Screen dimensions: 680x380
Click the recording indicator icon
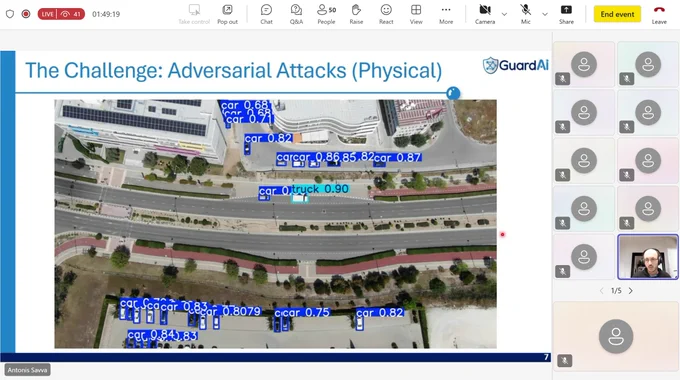(x=26, y=14)
